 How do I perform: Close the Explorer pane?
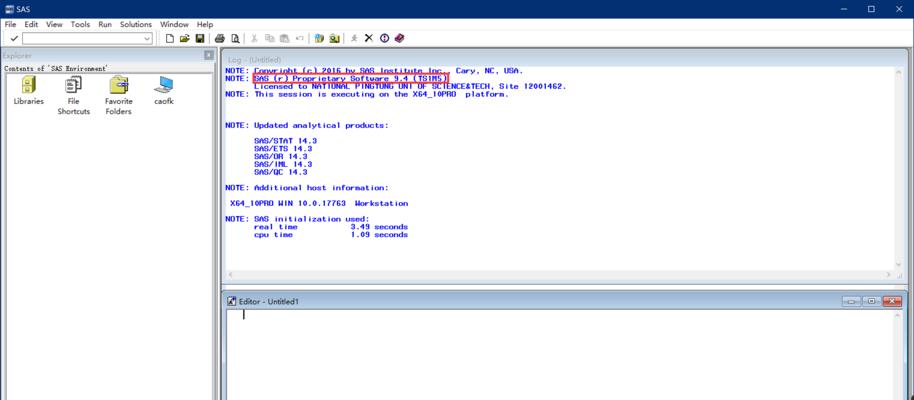coord(209,55)
